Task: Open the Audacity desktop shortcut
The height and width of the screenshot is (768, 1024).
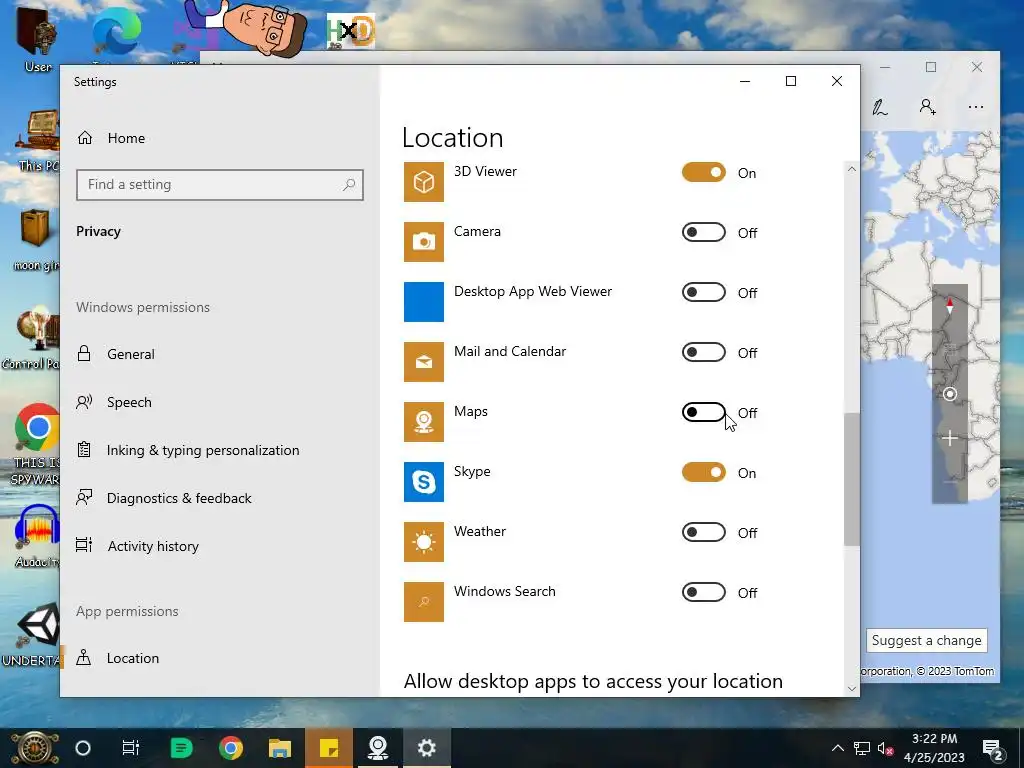Action: click(37, 536)
